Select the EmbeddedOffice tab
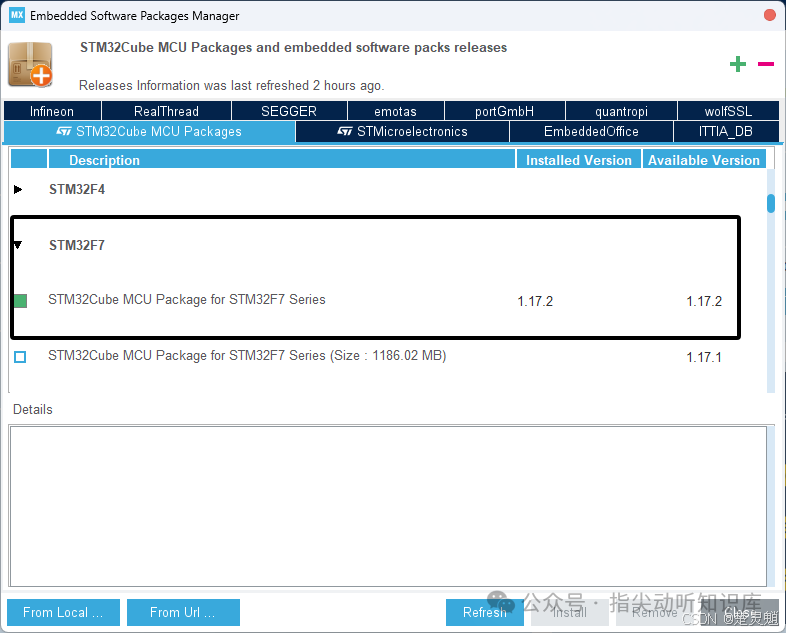786x633 pixels. [592, 131]
